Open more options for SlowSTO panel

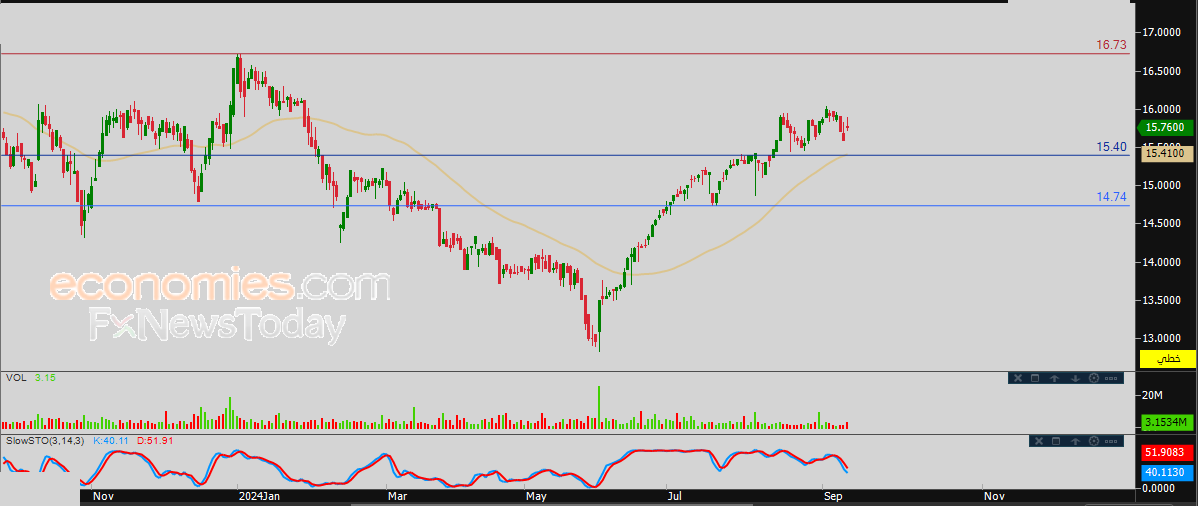(1111, 441)
